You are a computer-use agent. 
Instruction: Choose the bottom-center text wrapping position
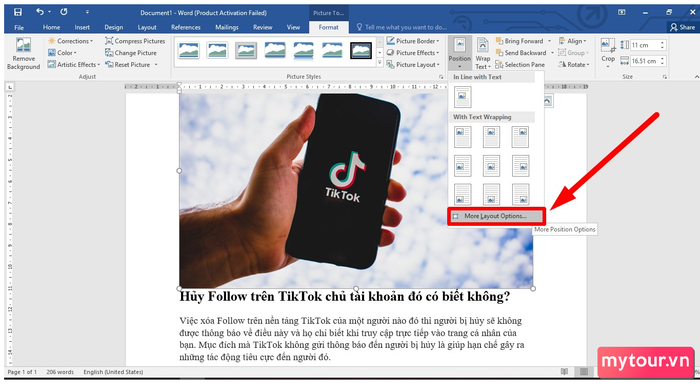(x=491, y=195)
